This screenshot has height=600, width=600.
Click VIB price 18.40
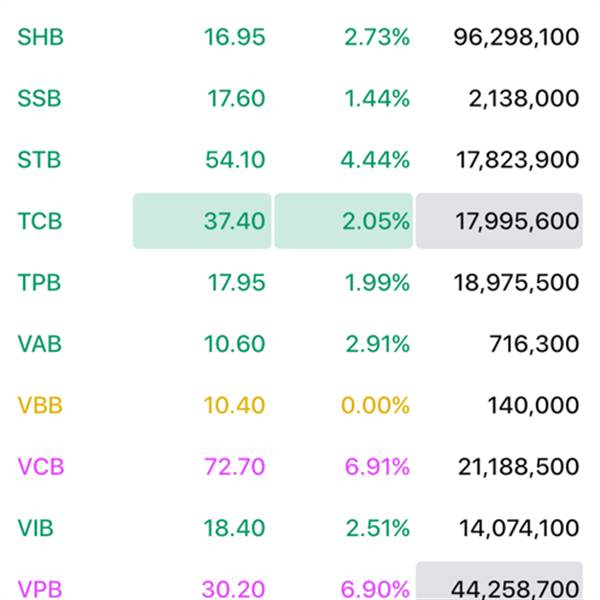point(234,528)
